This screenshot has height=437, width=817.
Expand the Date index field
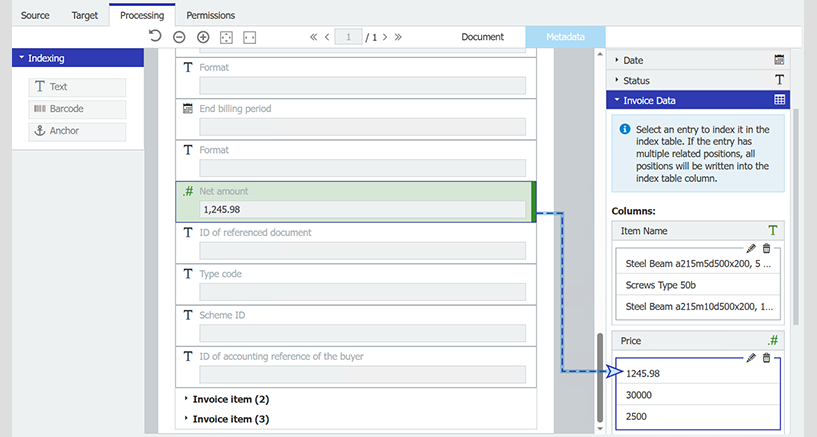(698, 60)
